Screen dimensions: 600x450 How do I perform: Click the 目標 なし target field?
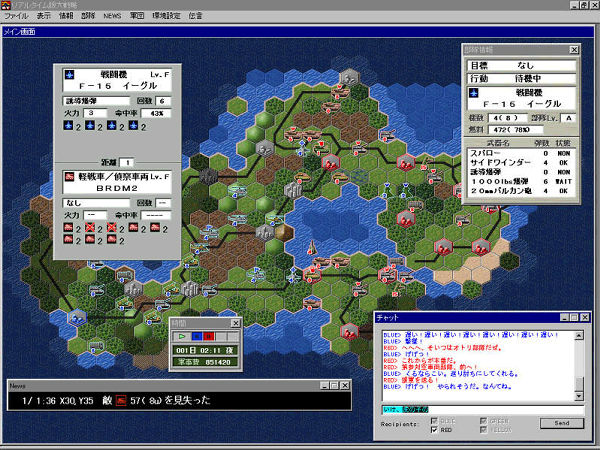(x=522, y=65)
